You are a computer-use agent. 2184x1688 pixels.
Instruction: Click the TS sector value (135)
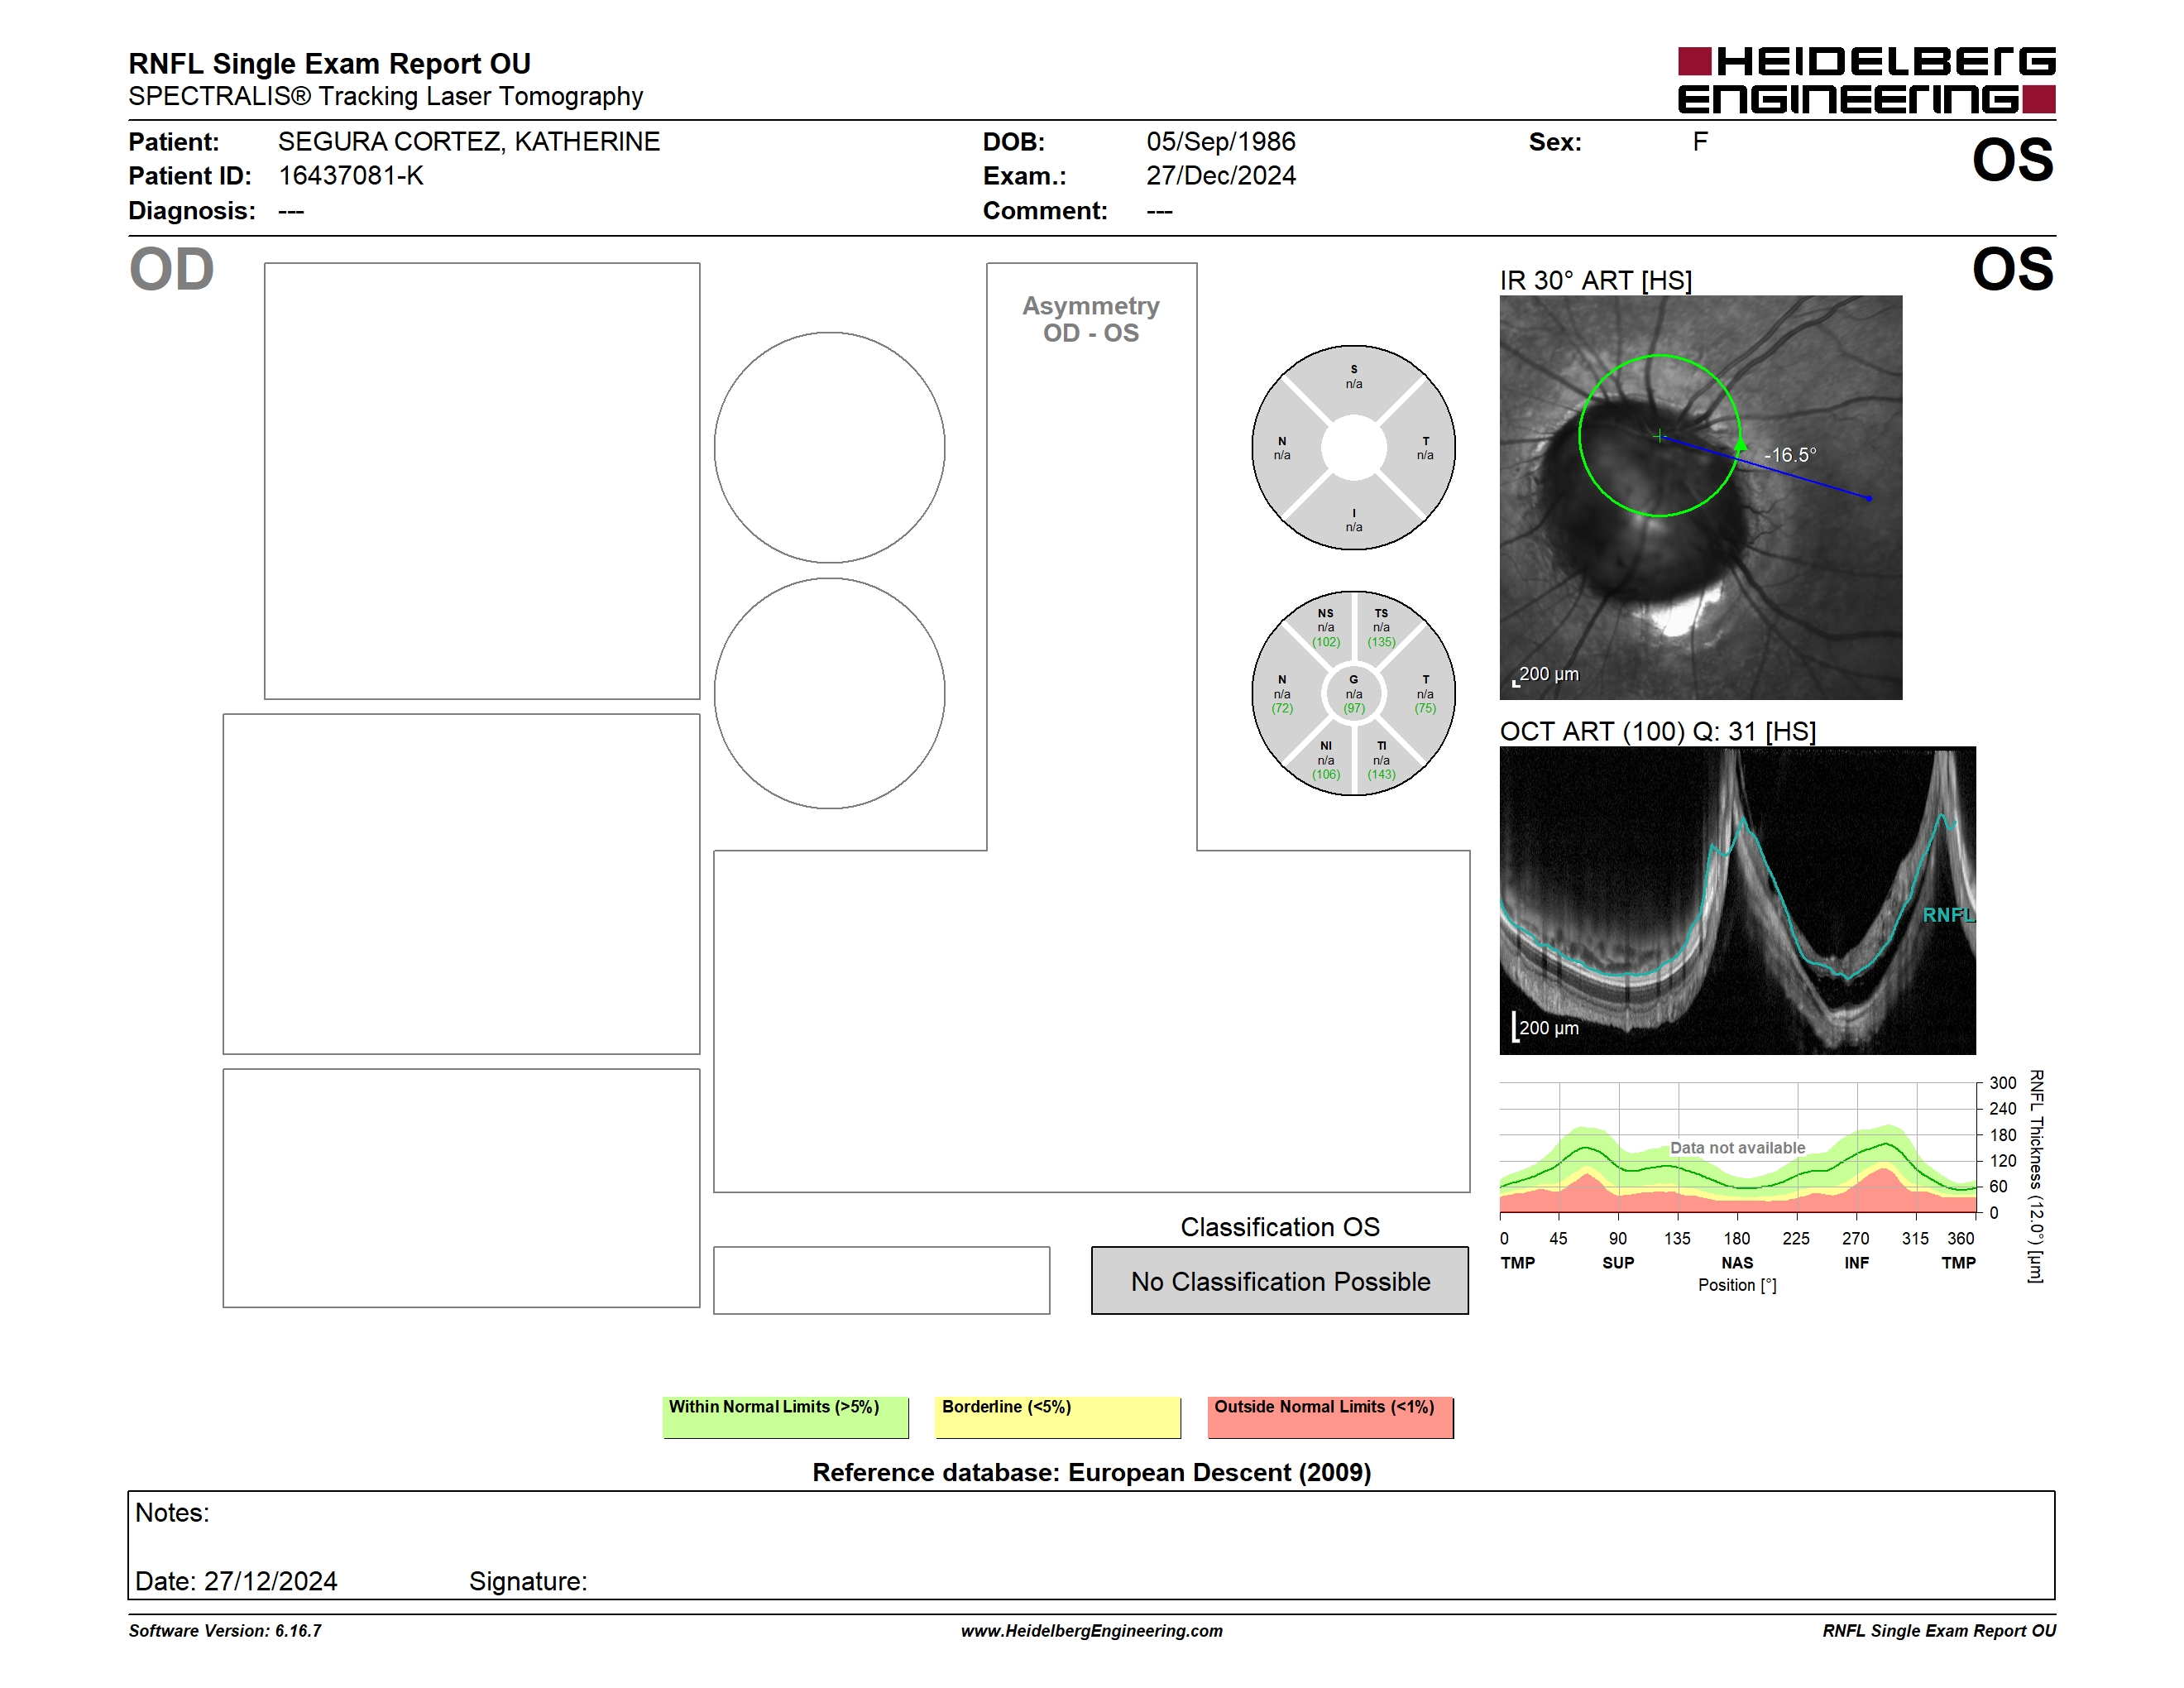(x=1381, y=642)
